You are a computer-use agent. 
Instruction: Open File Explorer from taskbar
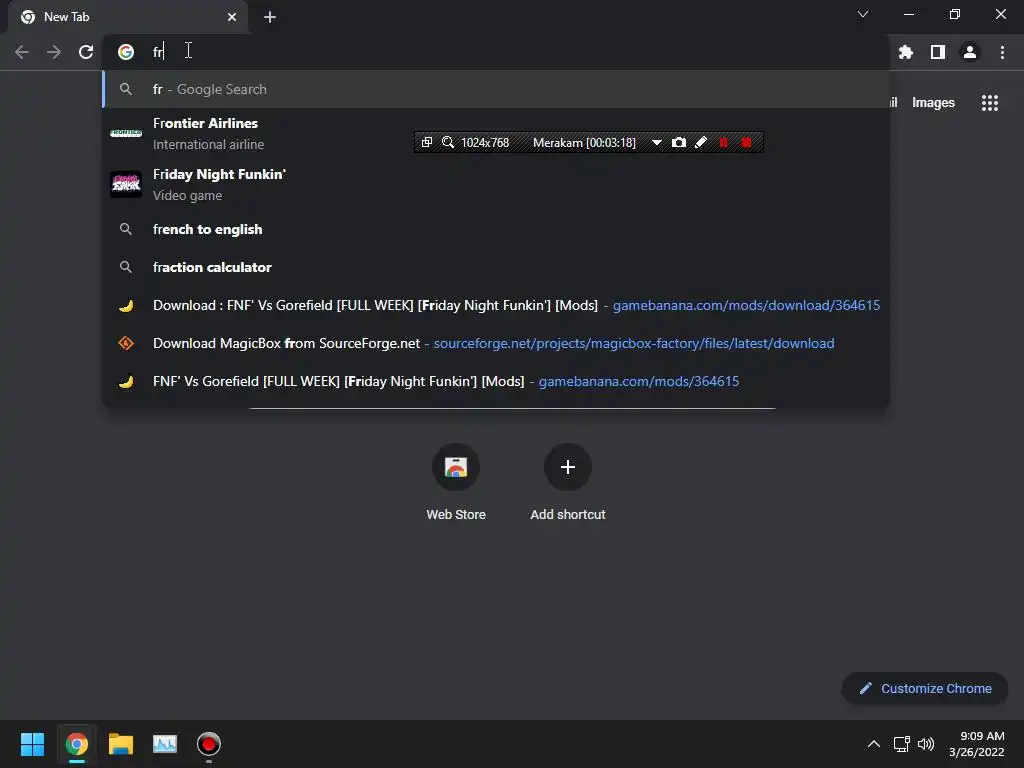click(x=121, y=744)
